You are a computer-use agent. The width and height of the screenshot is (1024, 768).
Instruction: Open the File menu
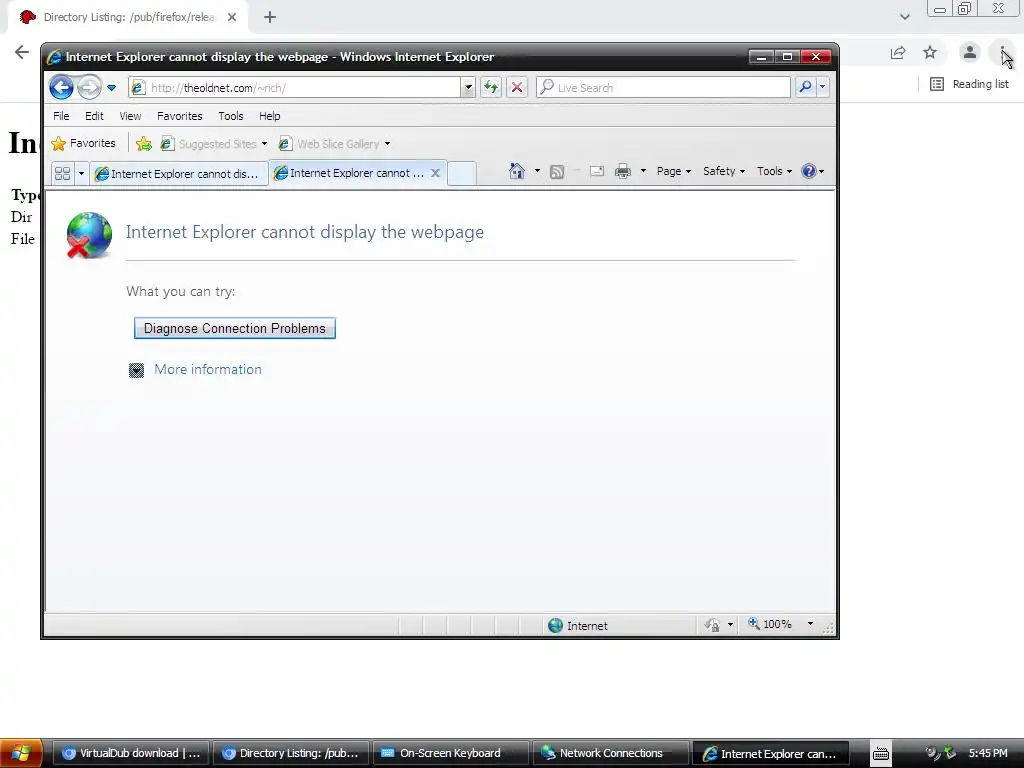coord(61,116)
